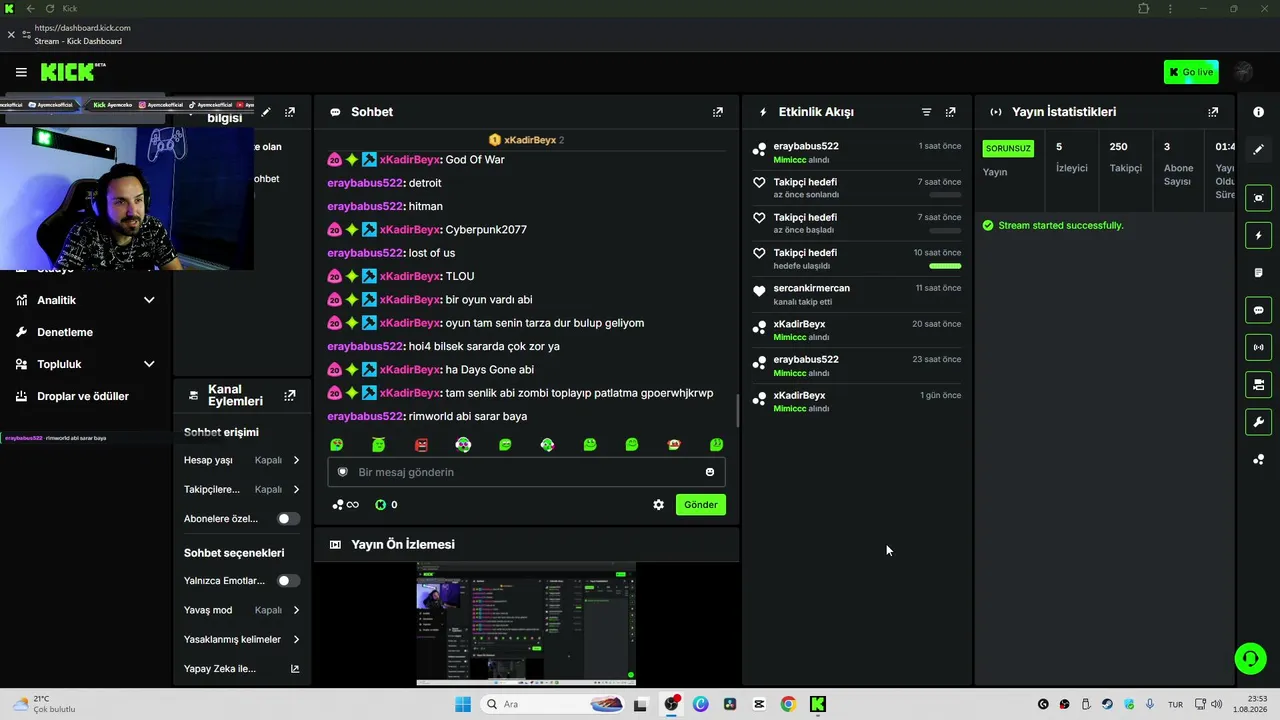Pop out the Sohbet chat panel
Viewport: 1280px width, 720px height.
click(x=717, y=112)
